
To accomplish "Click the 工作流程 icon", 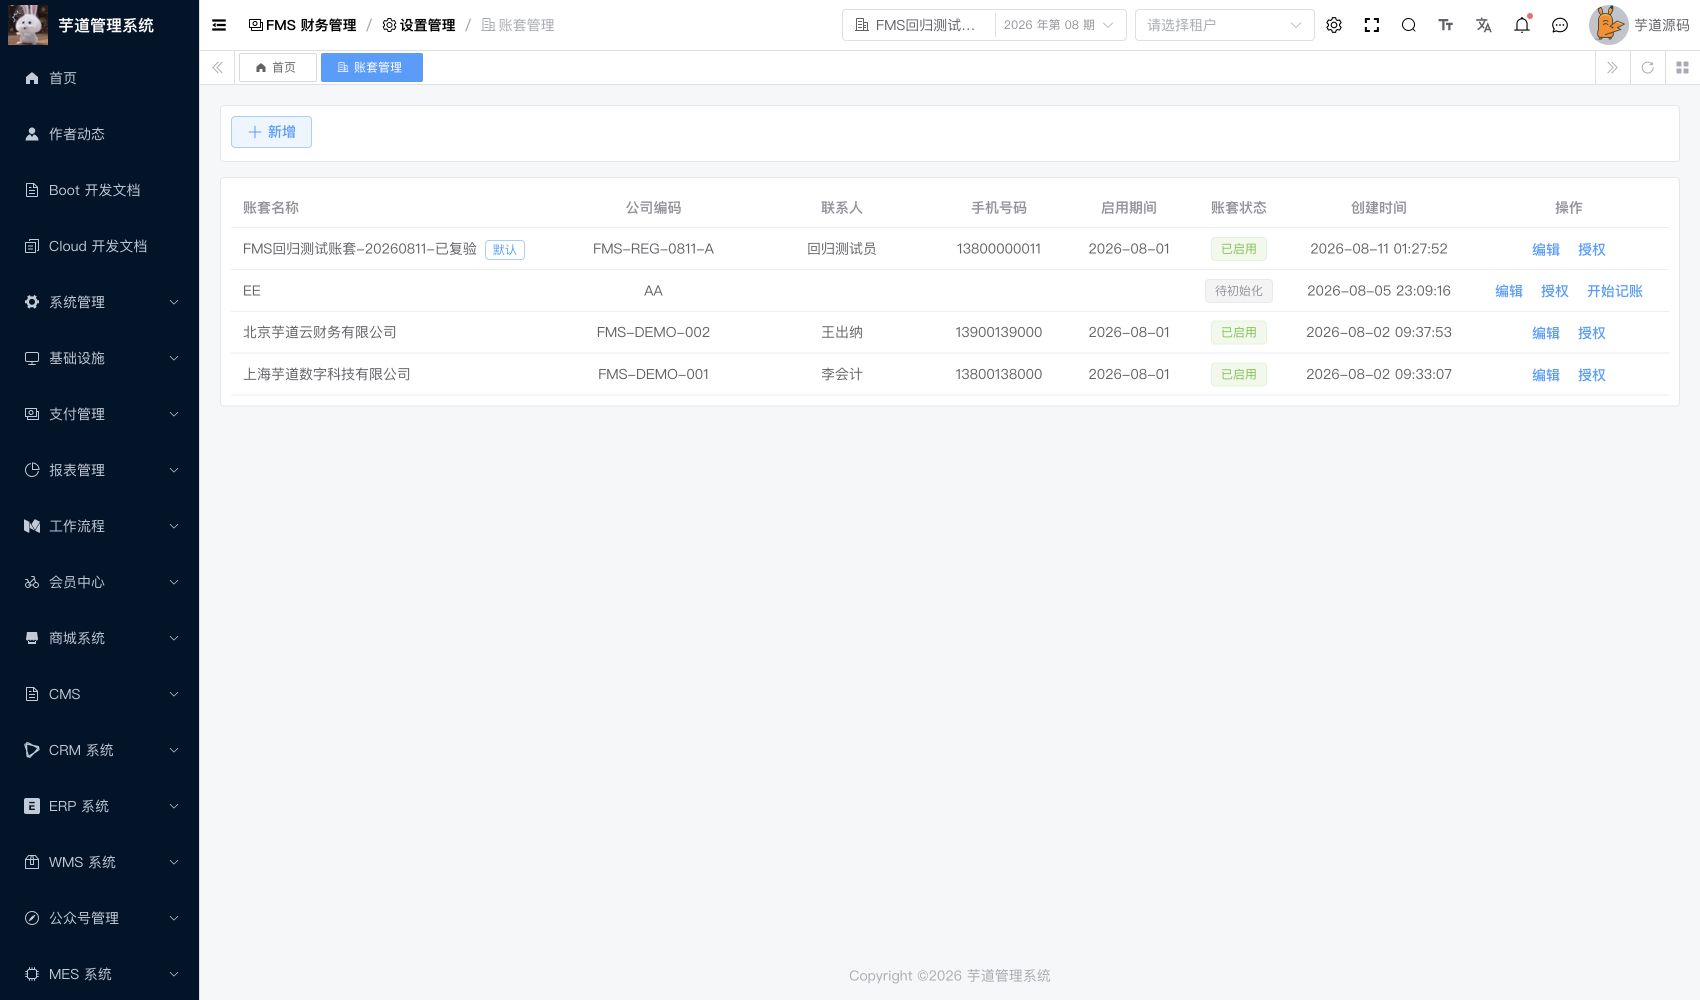I will [32, 526].
